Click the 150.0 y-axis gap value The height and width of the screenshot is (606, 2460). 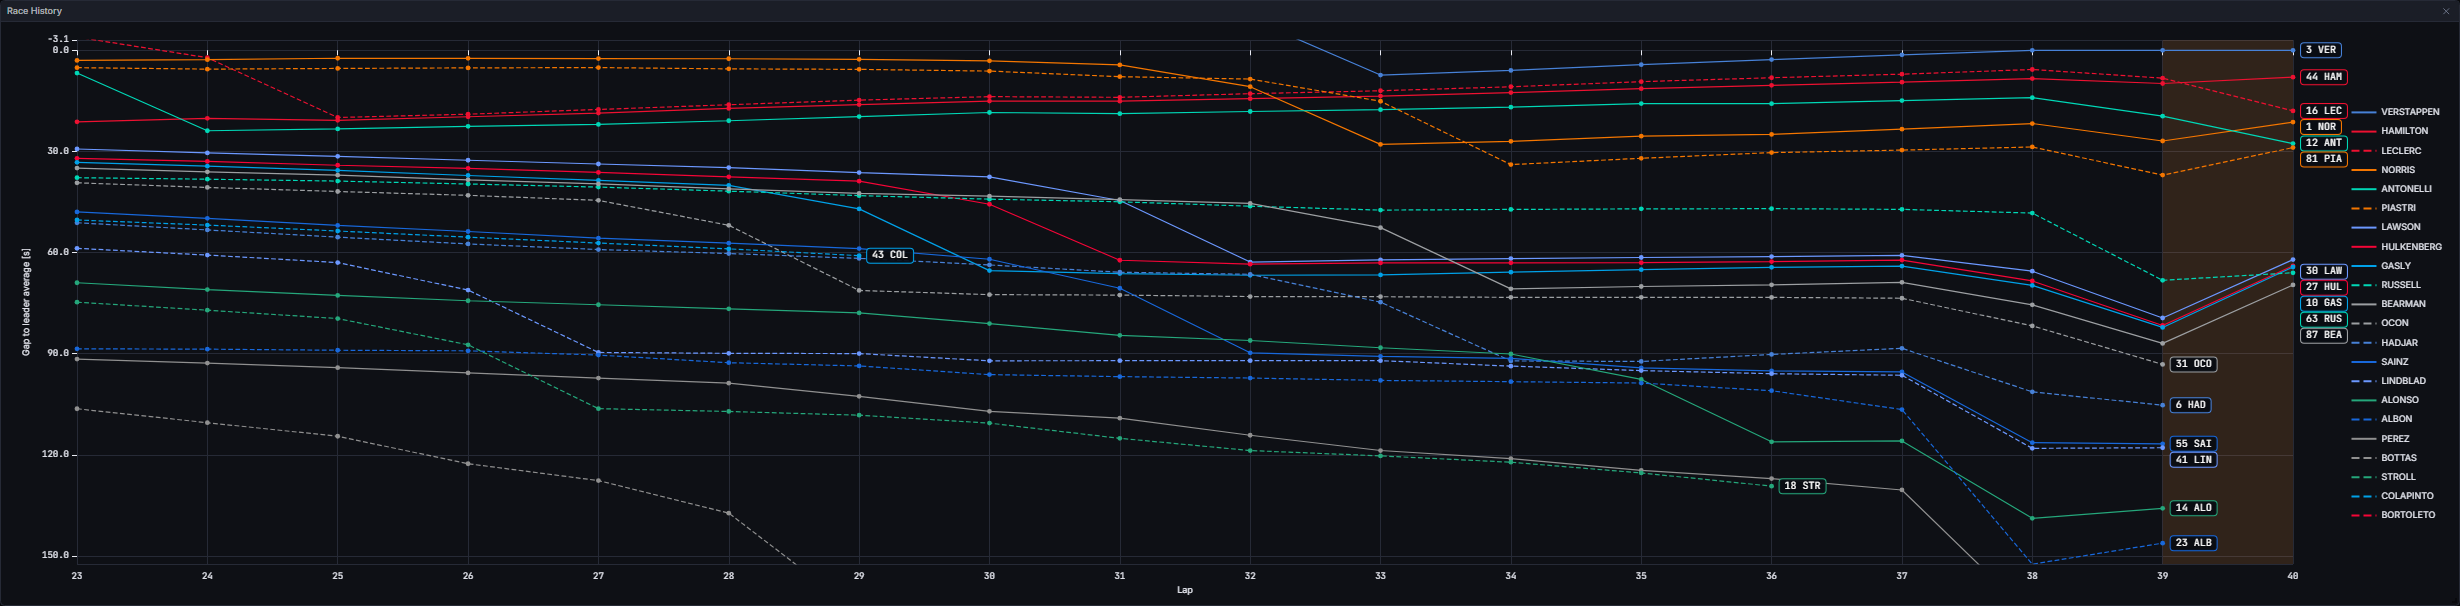[57, 555]
